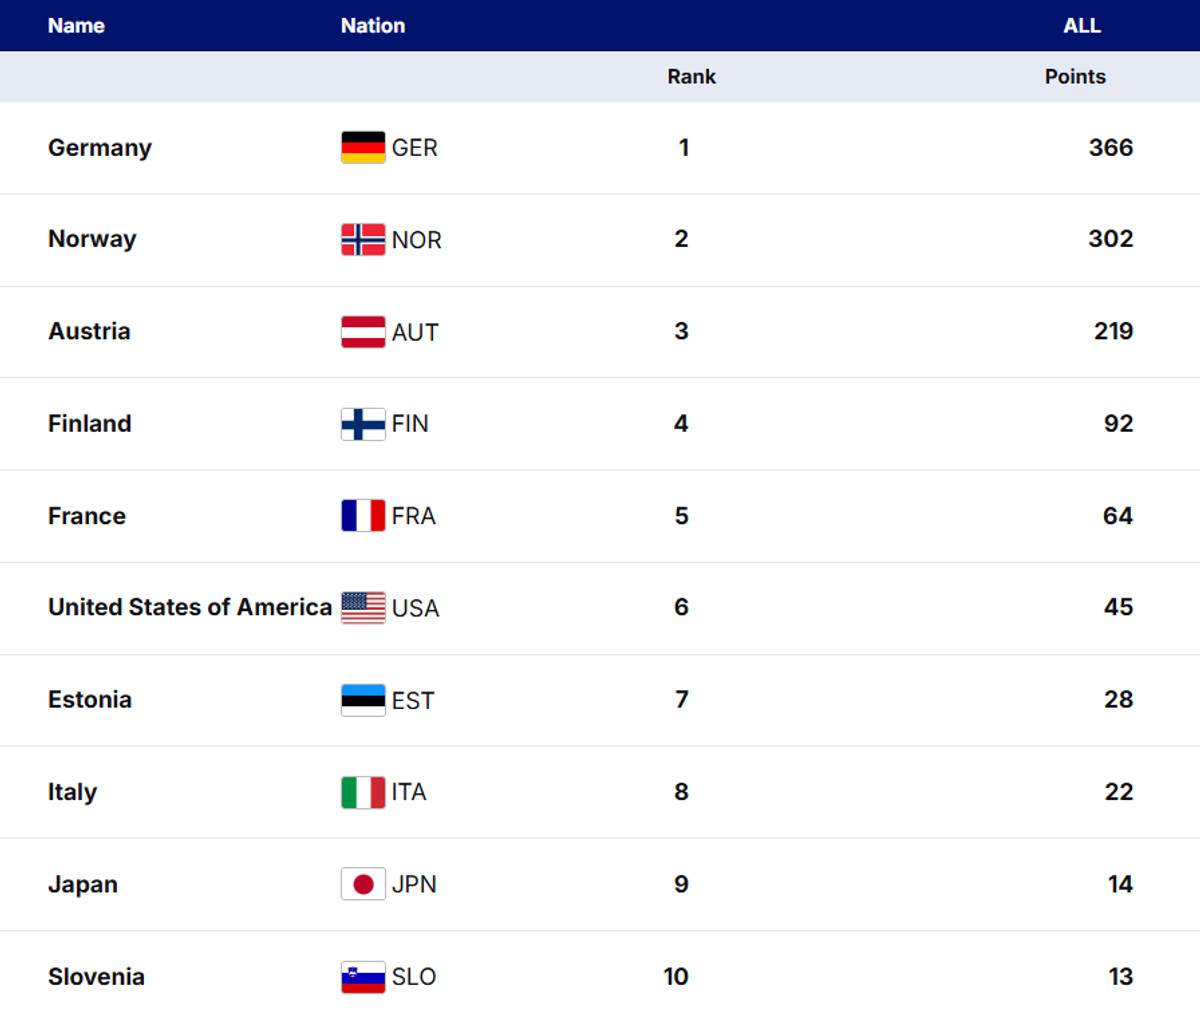Click the Points sub-header
This screenshot has width=1200, height=1021.
[x=1075, y=77]
